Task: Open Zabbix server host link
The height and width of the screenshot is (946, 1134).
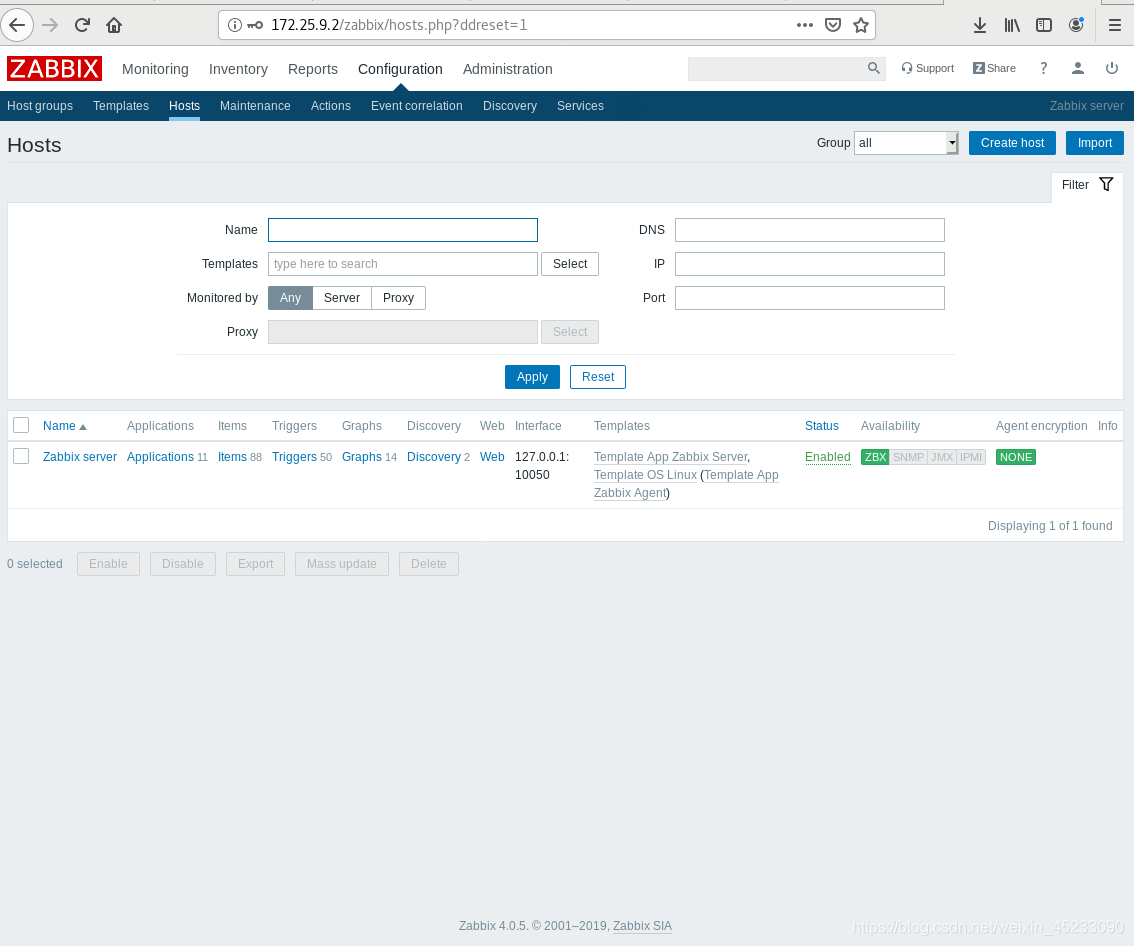Action: coord(80,457)
